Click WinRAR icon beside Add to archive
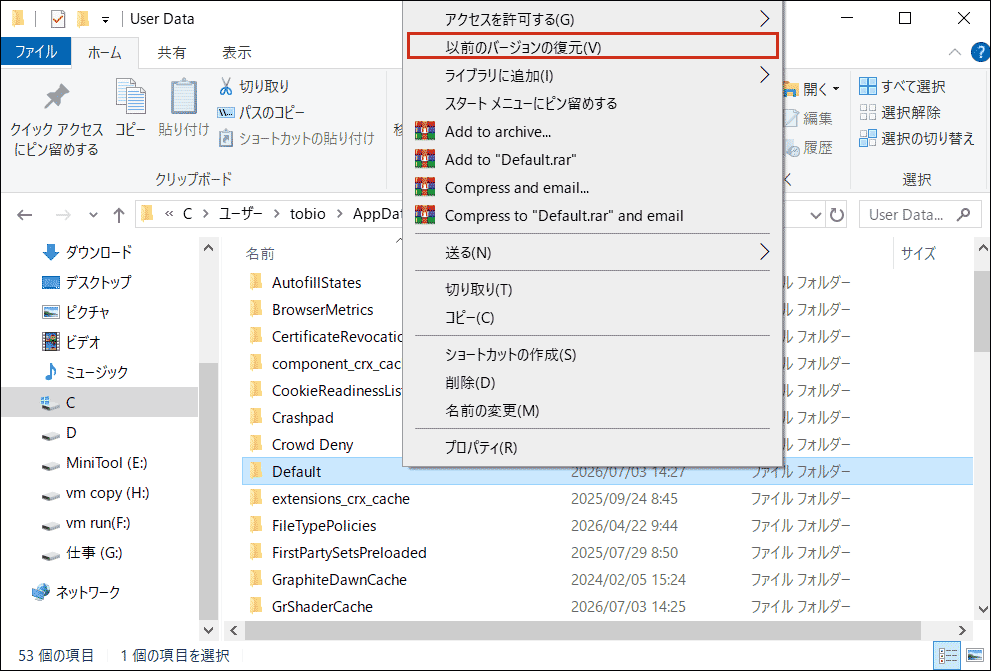 tap(425, 131)
